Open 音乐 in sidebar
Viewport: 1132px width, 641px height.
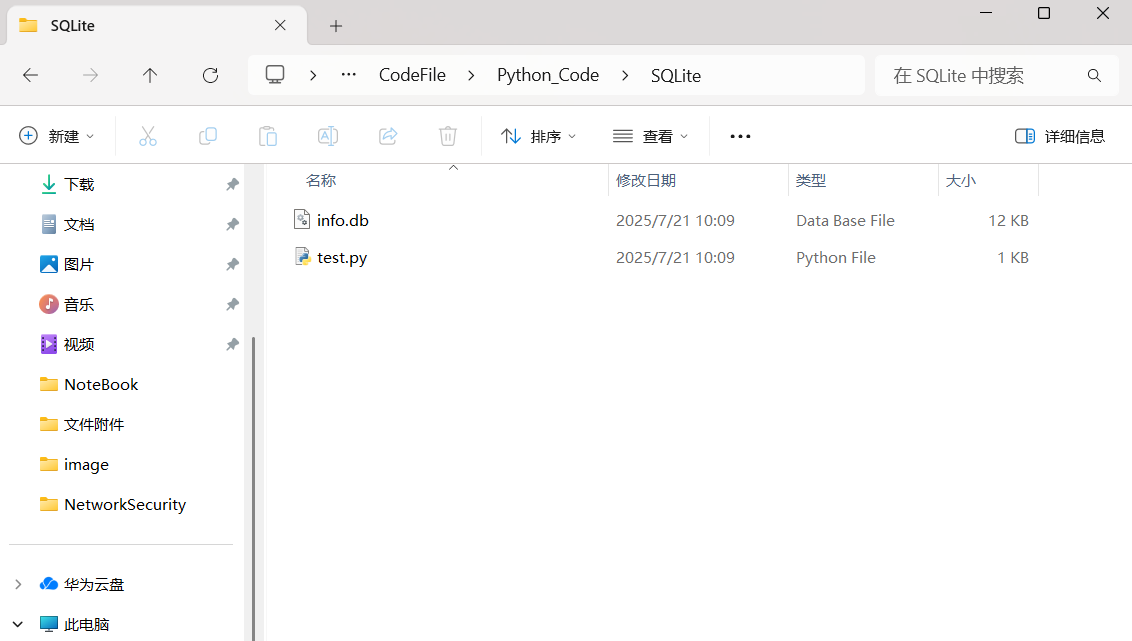79,305
